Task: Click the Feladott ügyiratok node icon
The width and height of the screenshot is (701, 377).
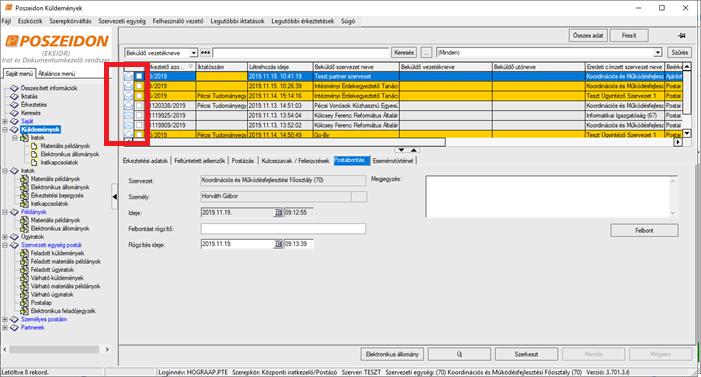Action: tap(24, 270)
